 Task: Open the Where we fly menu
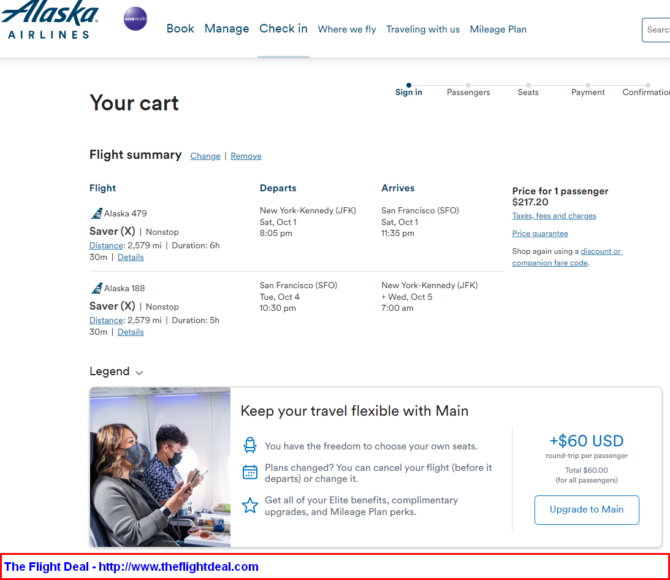point(347,29)
